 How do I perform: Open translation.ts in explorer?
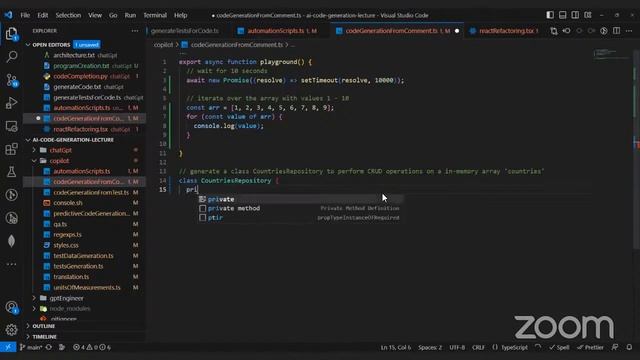click(71, 277)
